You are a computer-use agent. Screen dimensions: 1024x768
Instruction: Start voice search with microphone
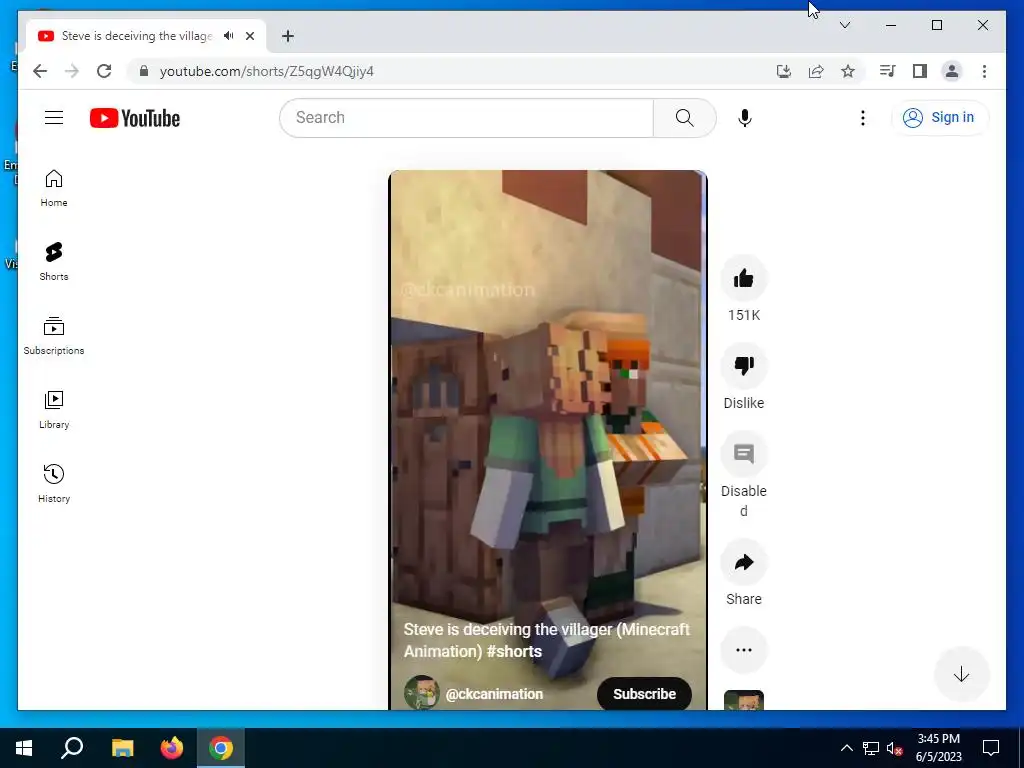(x=744, y=118)
